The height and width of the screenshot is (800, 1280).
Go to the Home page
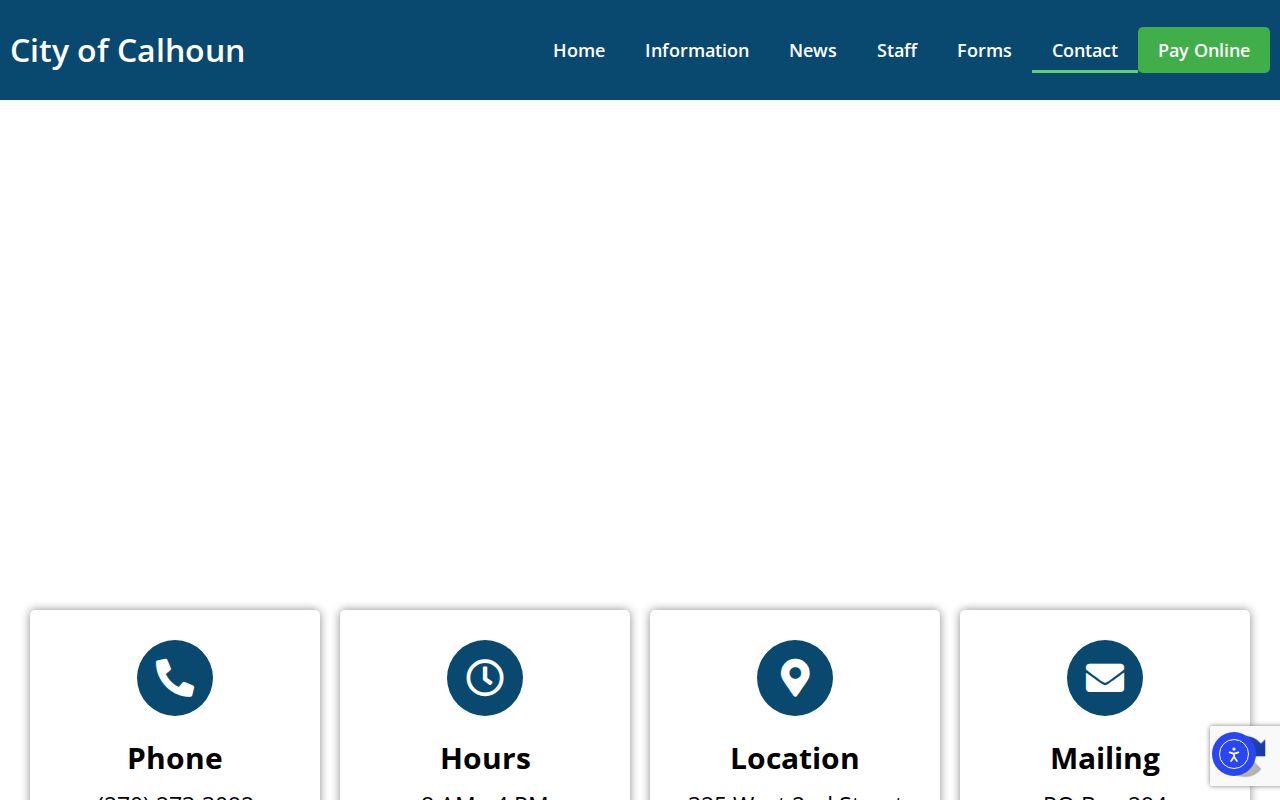point(579,50)
